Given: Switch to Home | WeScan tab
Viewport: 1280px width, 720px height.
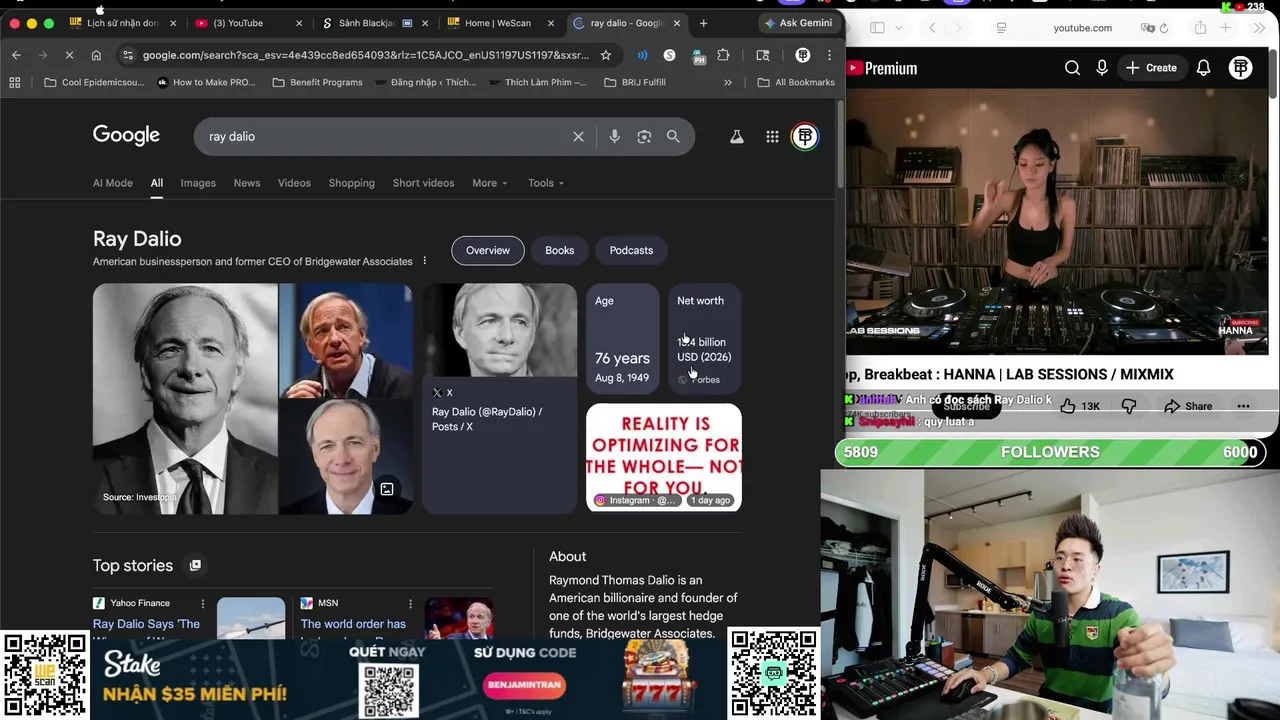Looking at the screenshot, I should click(498, 23).
